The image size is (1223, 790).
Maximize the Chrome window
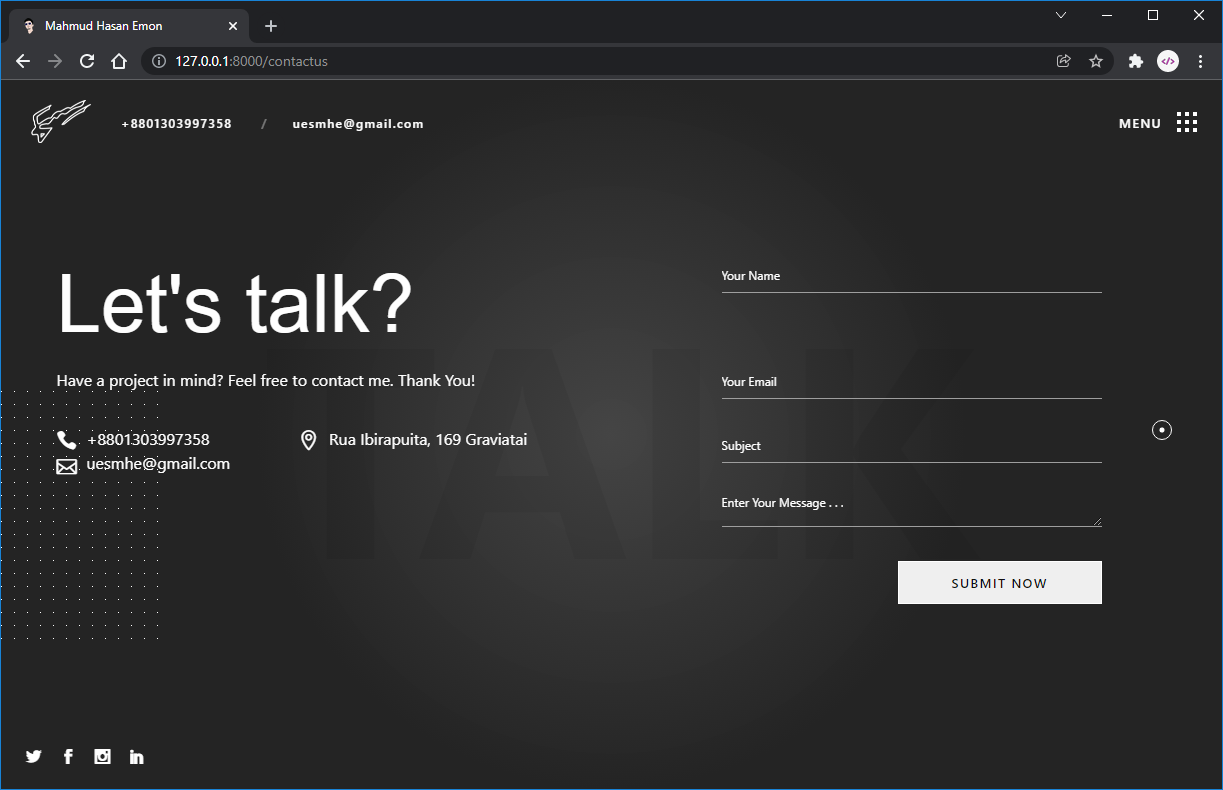(1153, 15)
